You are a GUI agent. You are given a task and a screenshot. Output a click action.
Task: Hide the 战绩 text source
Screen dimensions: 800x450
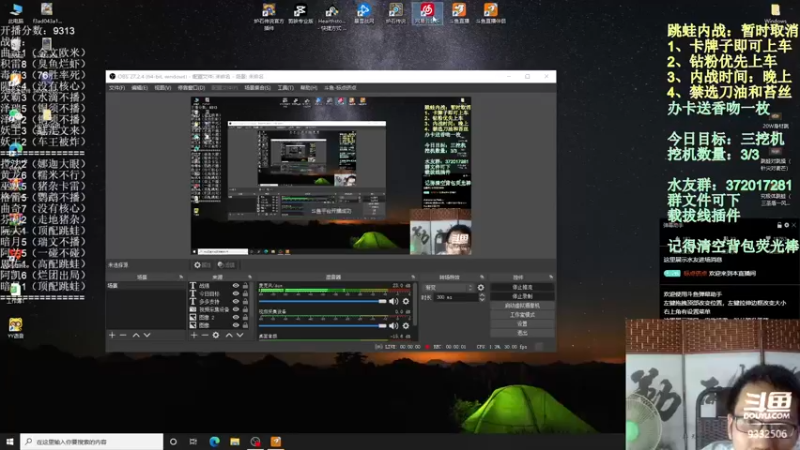(x=236, y=286)
